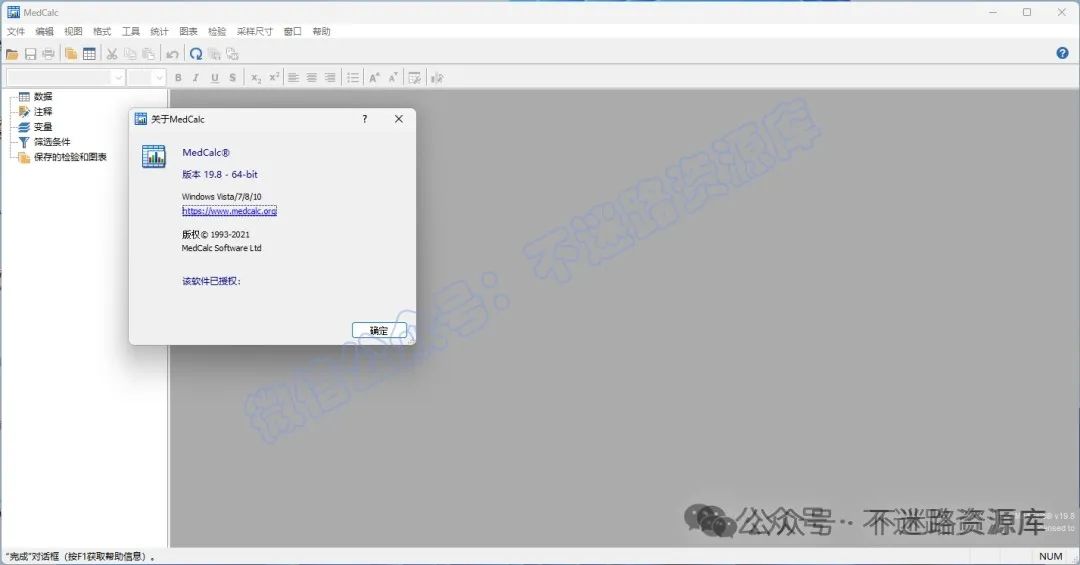Screen dimensions: 1080x565
Task: Toggle bold formatting
Action: (178, 78)
